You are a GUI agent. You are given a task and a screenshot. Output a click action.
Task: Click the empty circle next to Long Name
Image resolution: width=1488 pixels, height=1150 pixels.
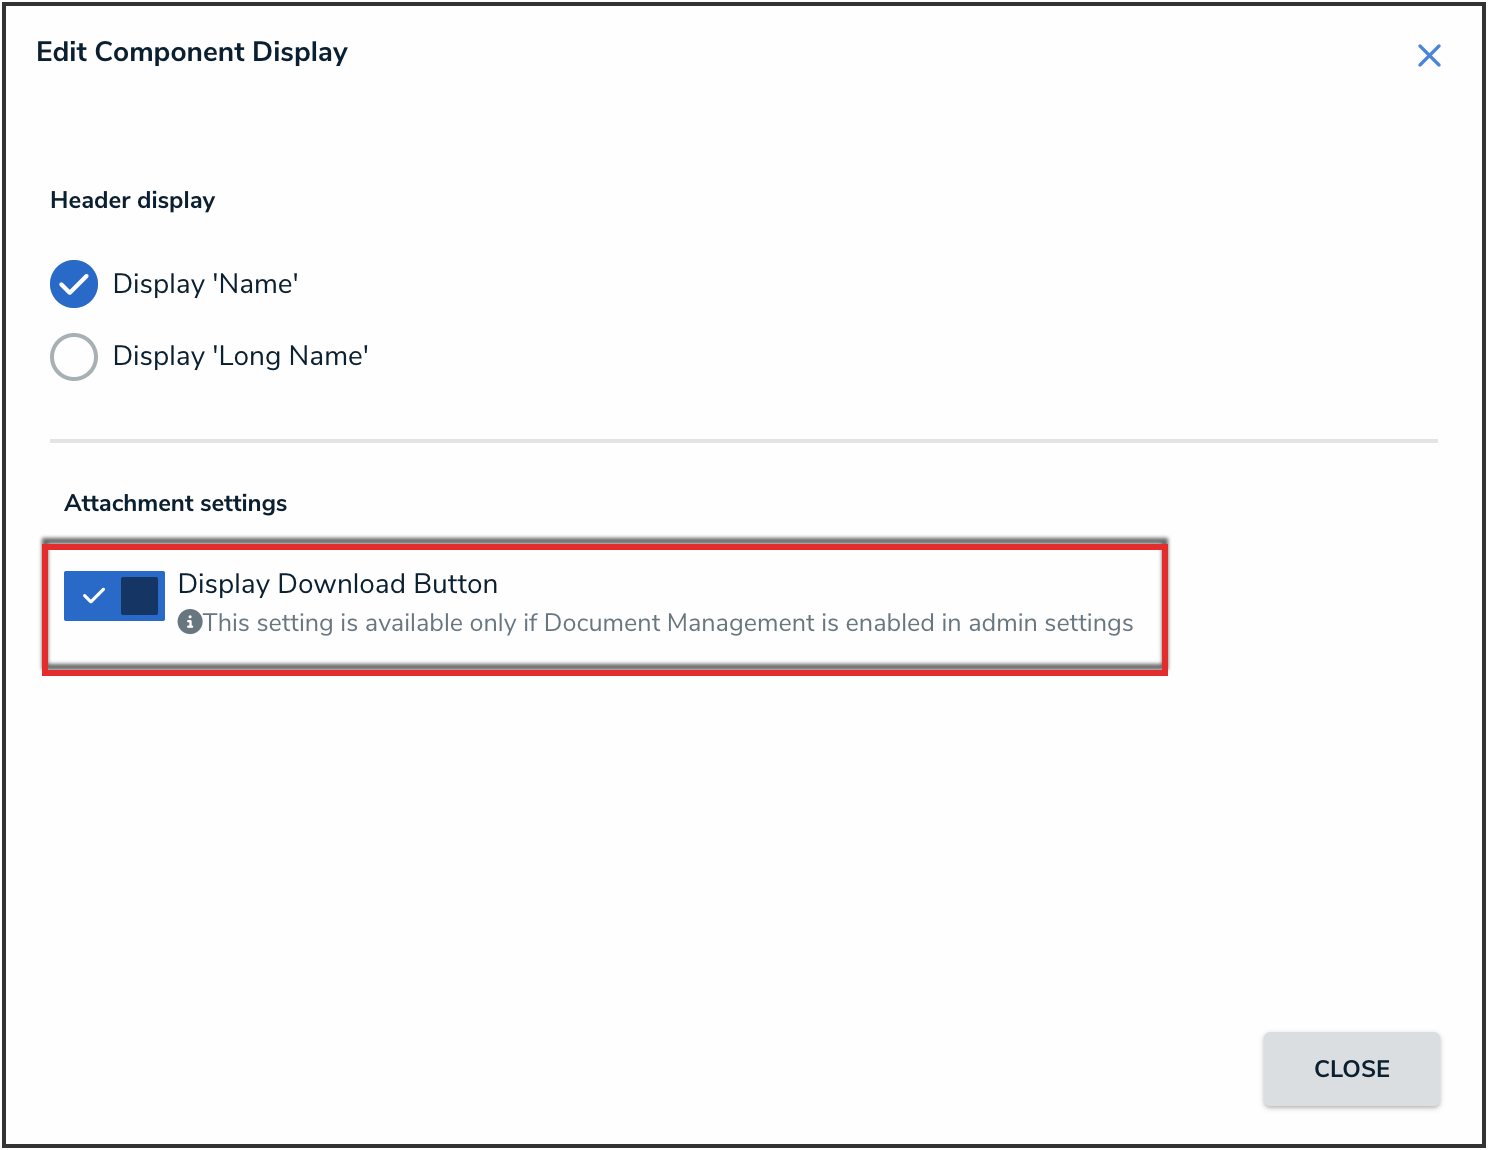pyautogui.click(x=74, y=356)
